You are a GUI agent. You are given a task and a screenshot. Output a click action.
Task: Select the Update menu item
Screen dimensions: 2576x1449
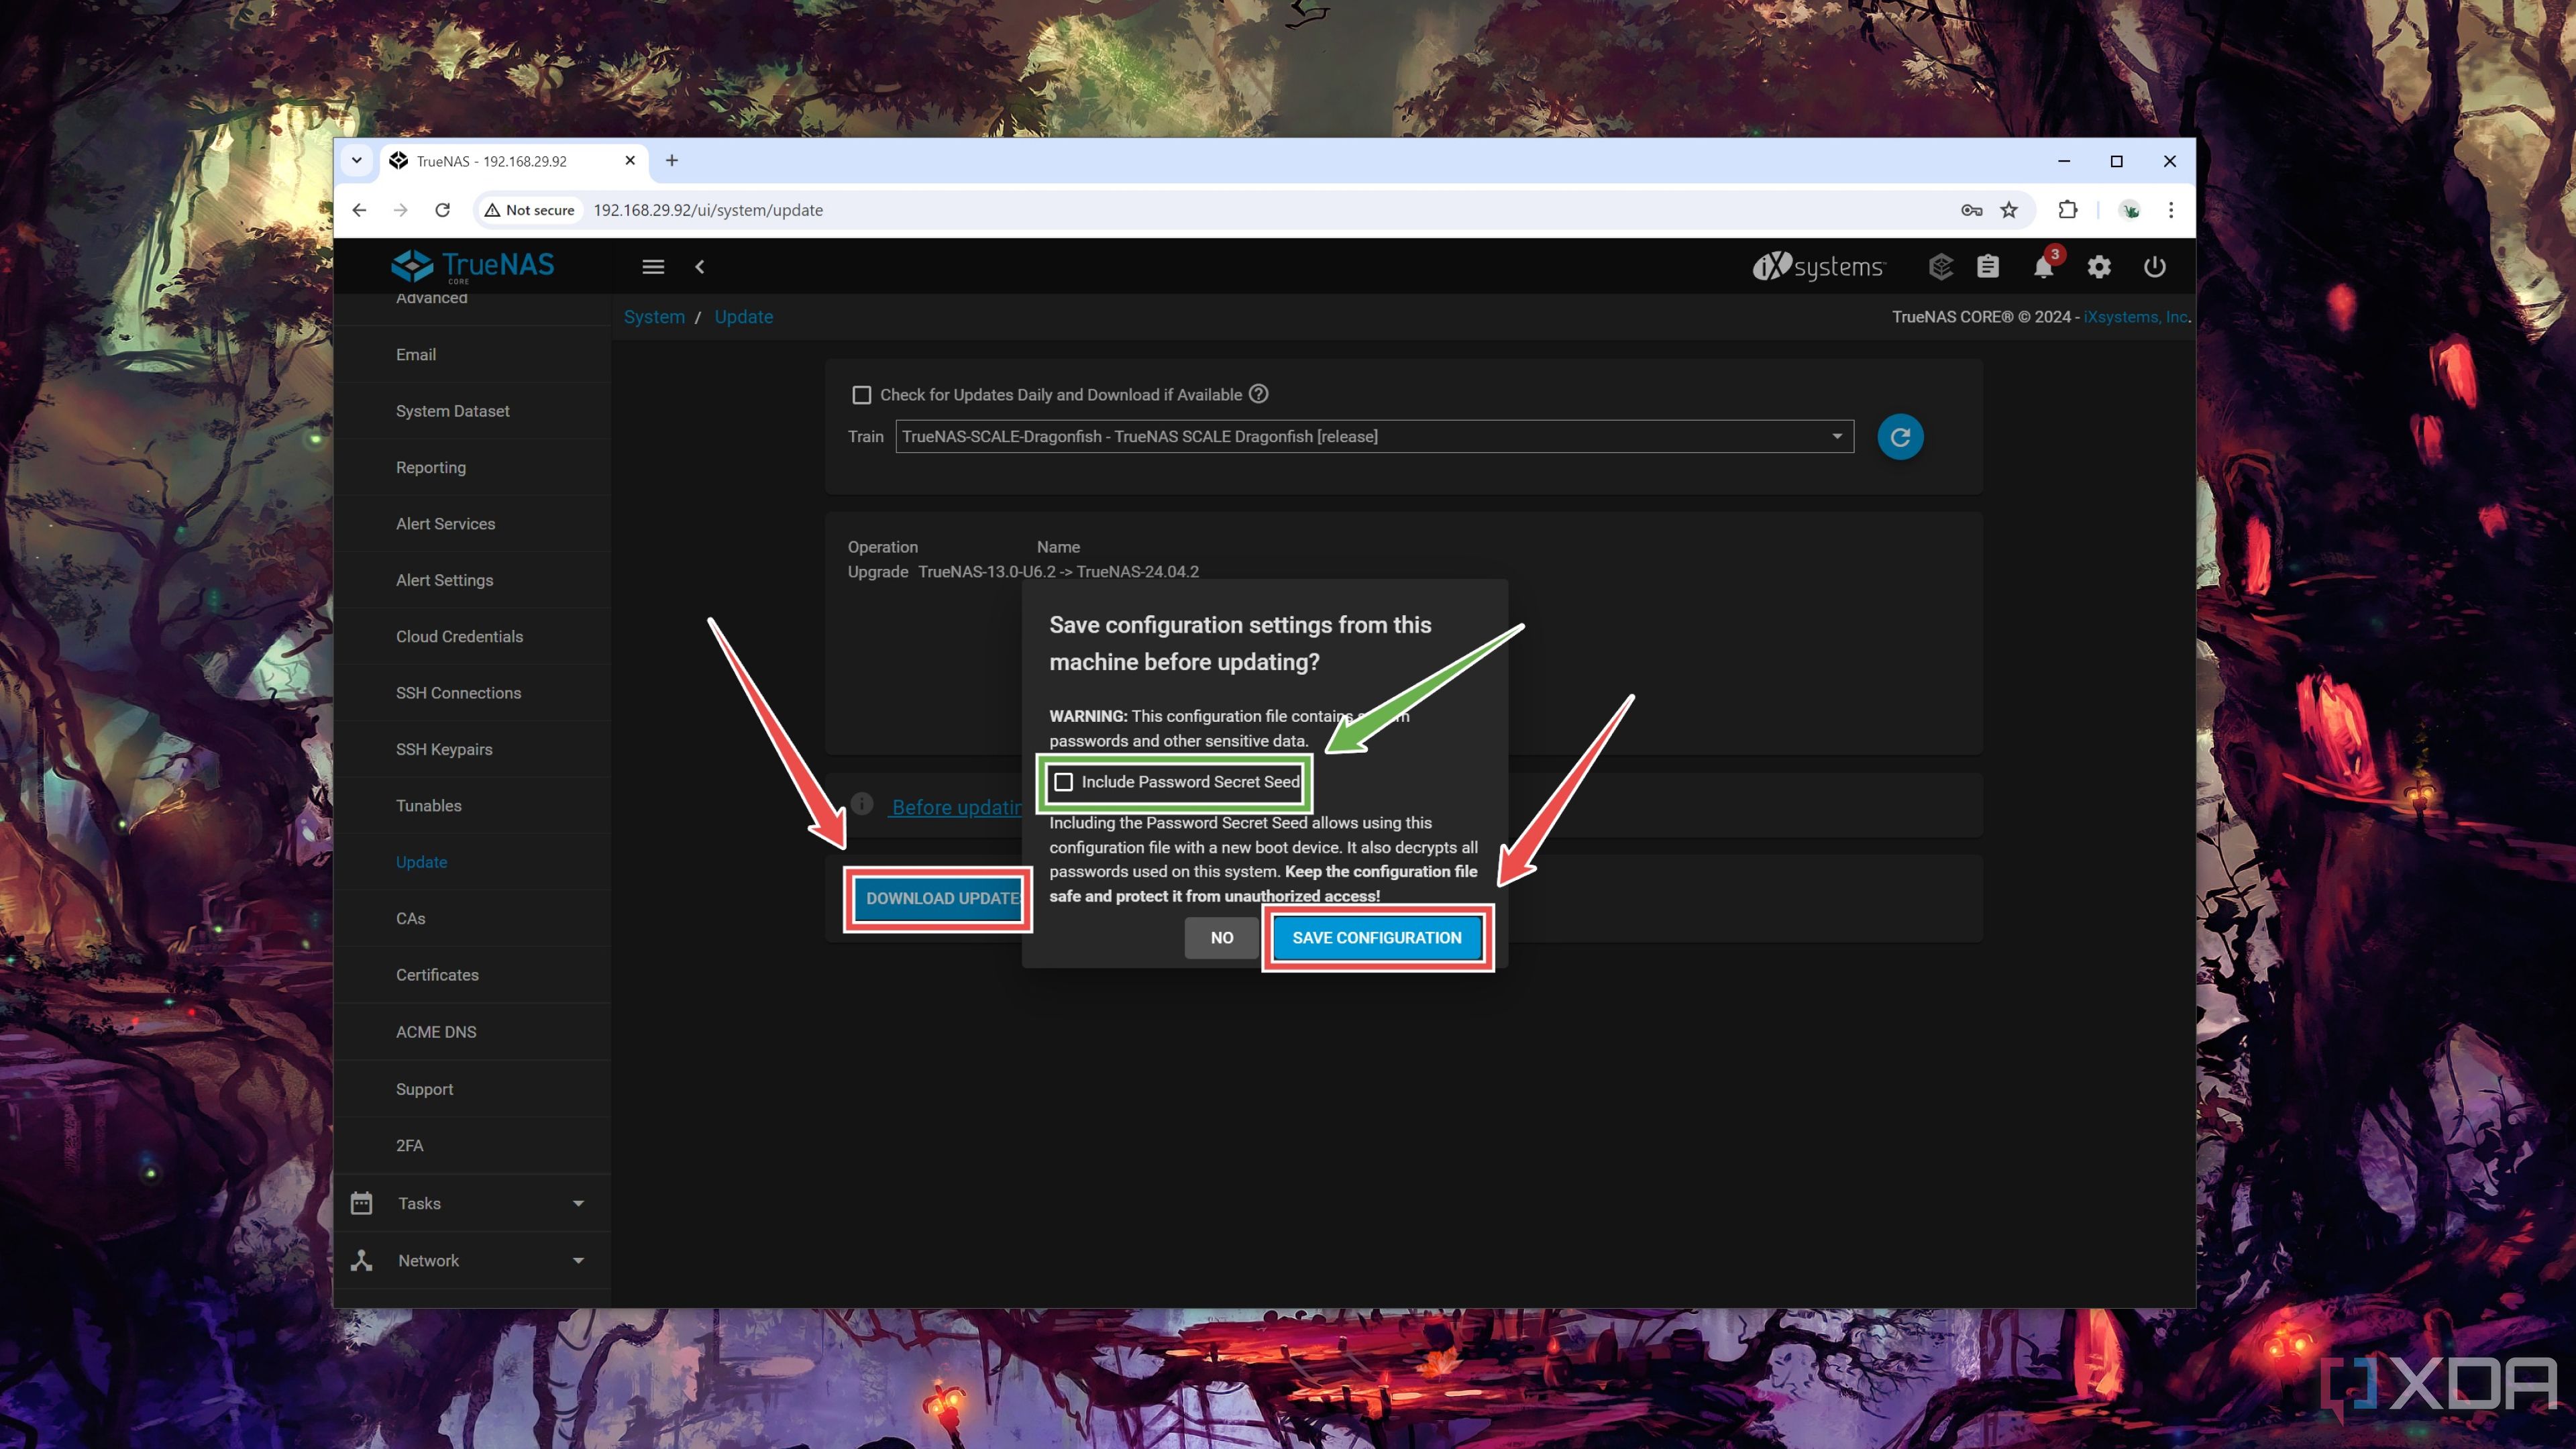[x=419, y=861]
